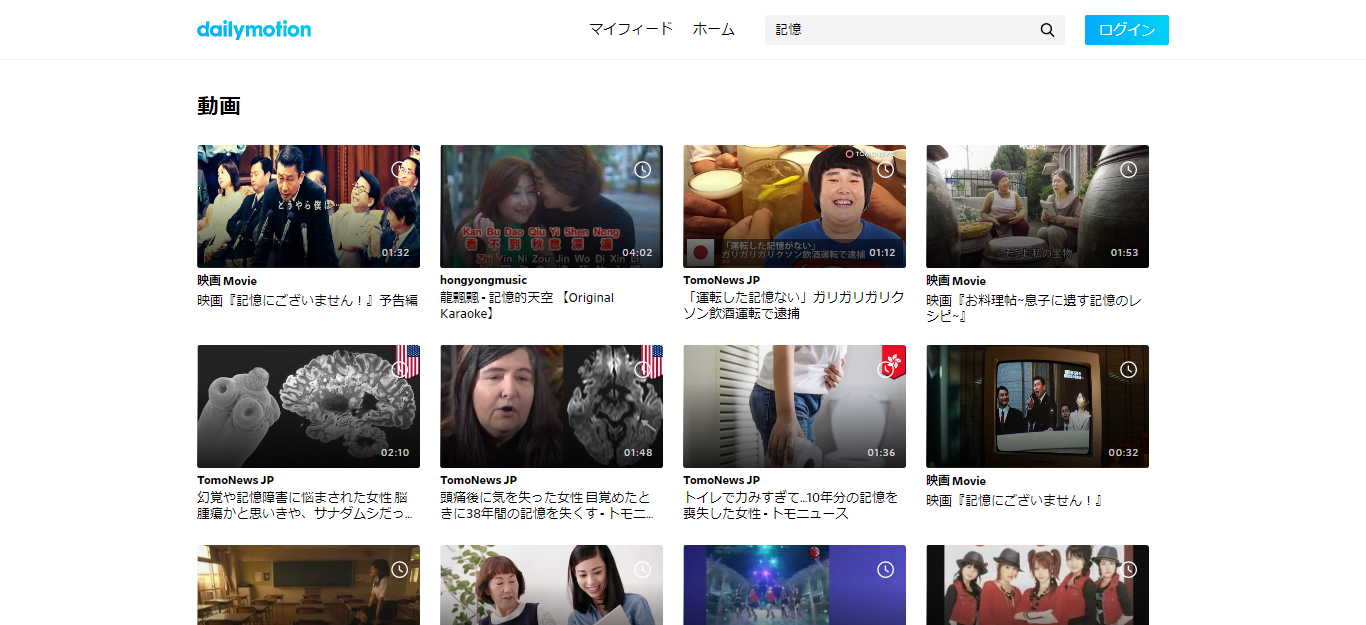Click watch later clock on ガリガリガリクソン video
Image resolution: width=1366 pixels, height=625 pixels.
point(886,169)
